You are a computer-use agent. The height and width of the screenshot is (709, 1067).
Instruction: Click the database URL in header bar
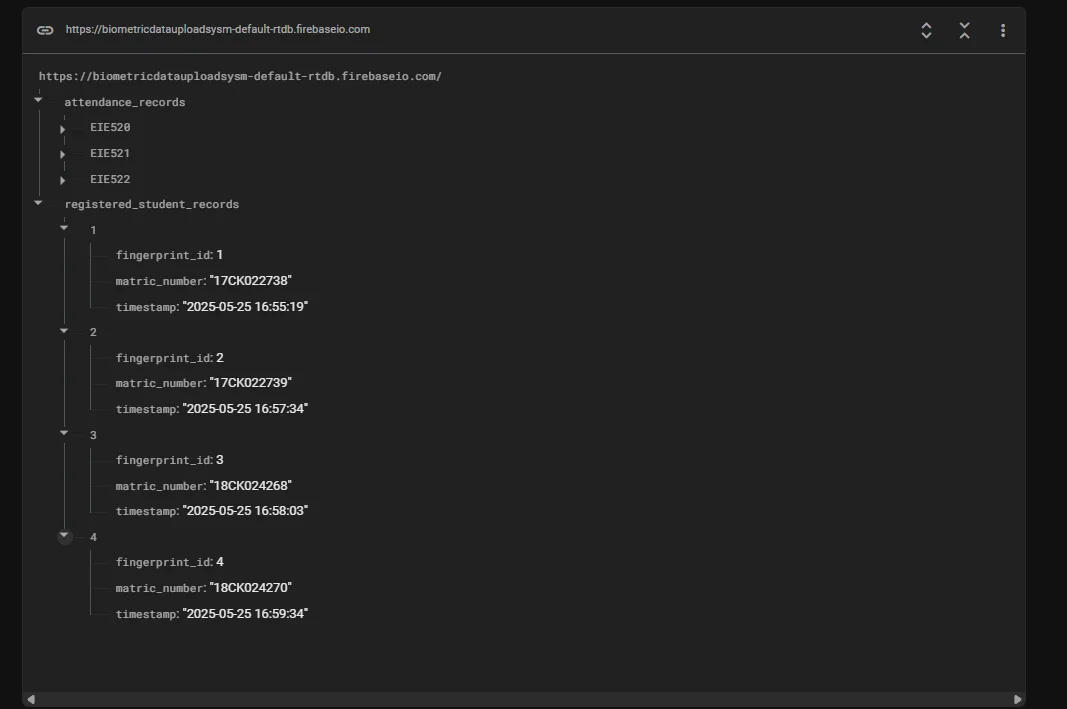pyautogui.click(x=218, y=30)
